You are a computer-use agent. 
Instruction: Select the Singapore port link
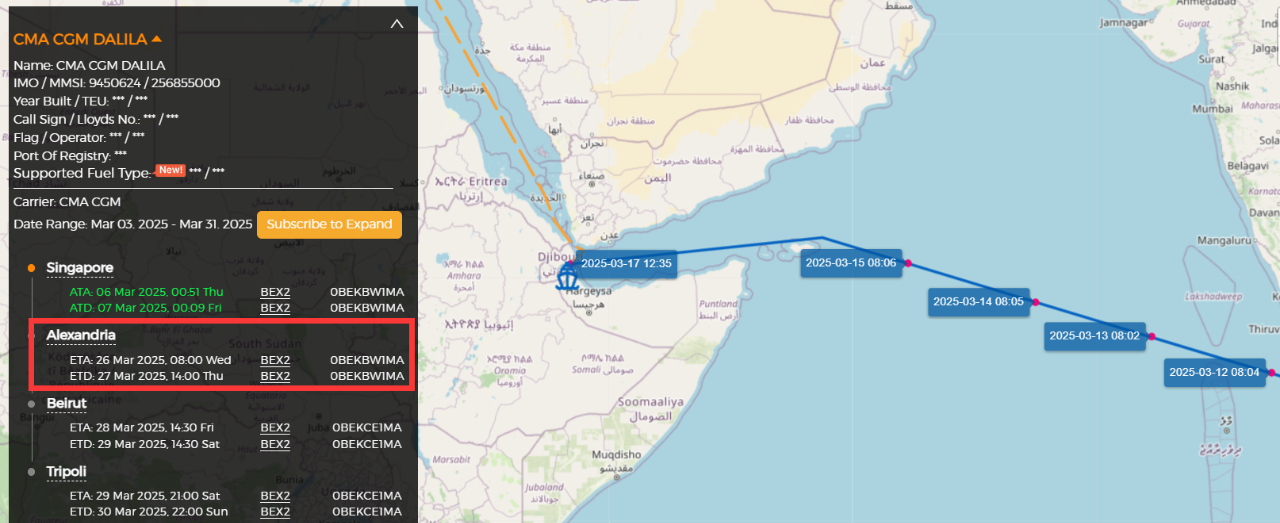pos(80,268)
